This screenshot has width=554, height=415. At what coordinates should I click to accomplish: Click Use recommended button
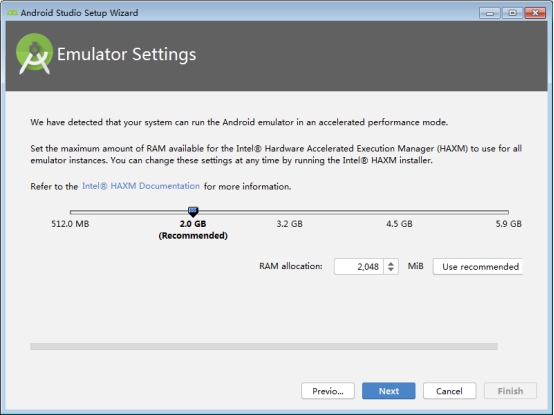[478, 267]
